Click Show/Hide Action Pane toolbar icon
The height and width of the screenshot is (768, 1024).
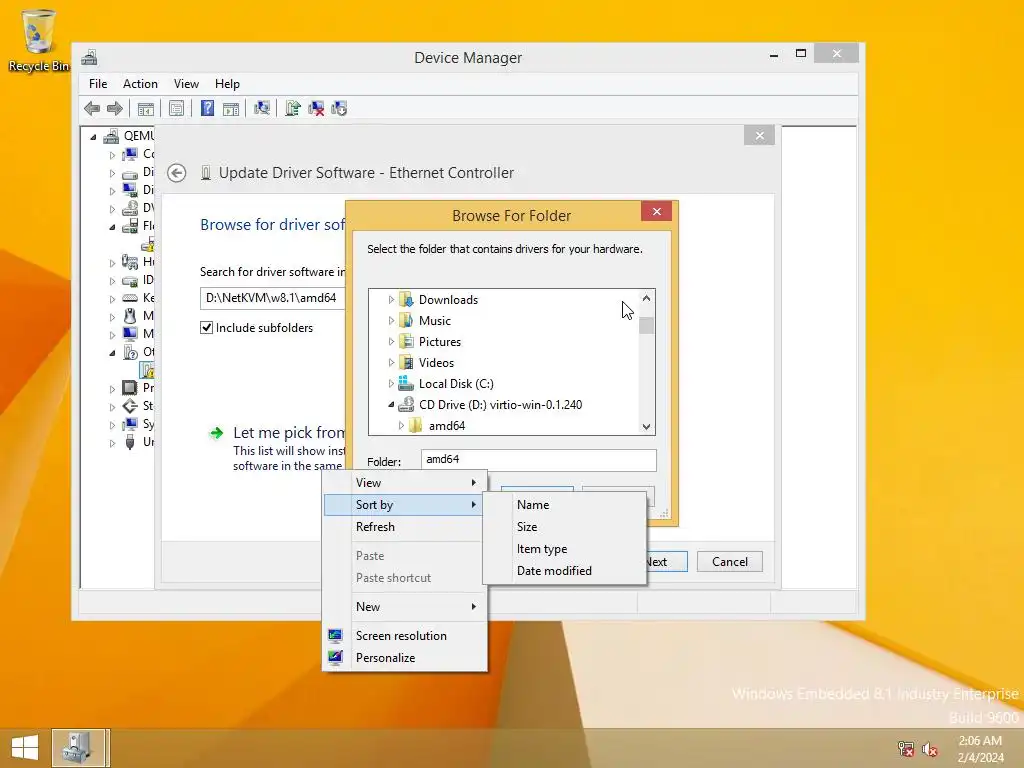pyautogui.click(x=231, y=108)
